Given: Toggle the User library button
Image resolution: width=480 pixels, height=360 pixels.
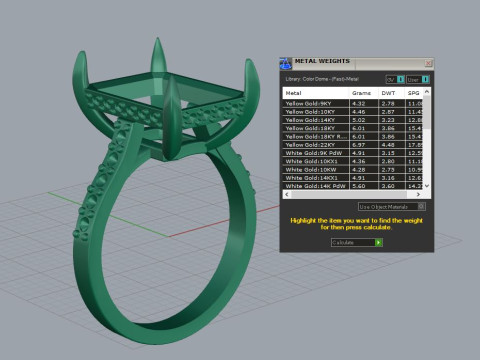Looking at the screenshot, I should coord(418,79).
